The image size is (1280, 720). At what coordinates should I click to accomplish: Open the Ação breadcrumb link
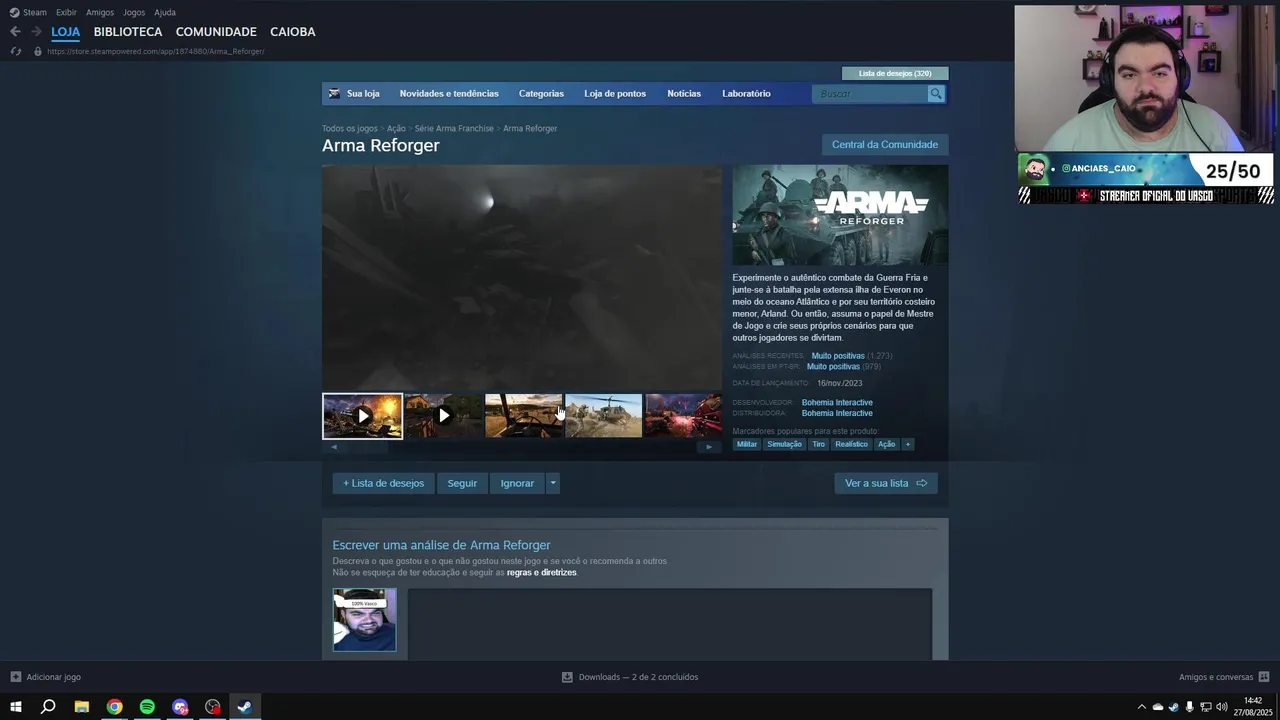pyautogui.click(x=396, y=129)
